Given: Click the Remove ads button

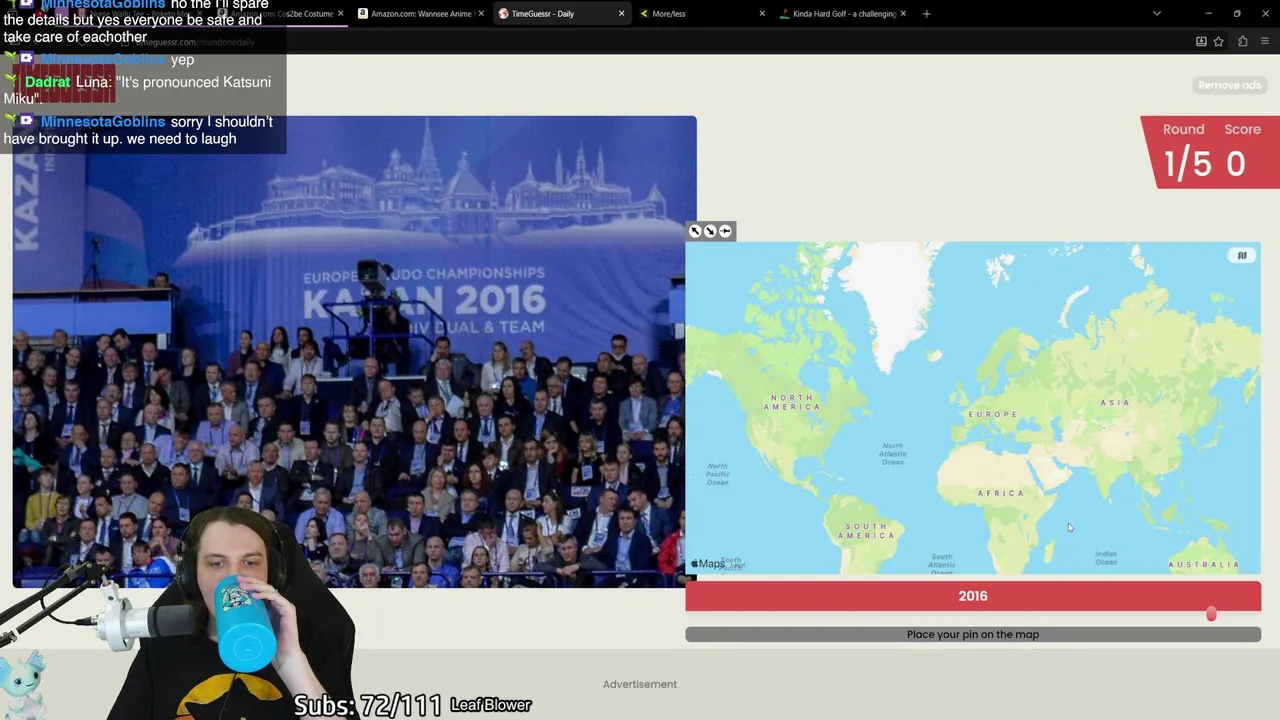Looking at the screenshot, I should (x=1229, y=85).
